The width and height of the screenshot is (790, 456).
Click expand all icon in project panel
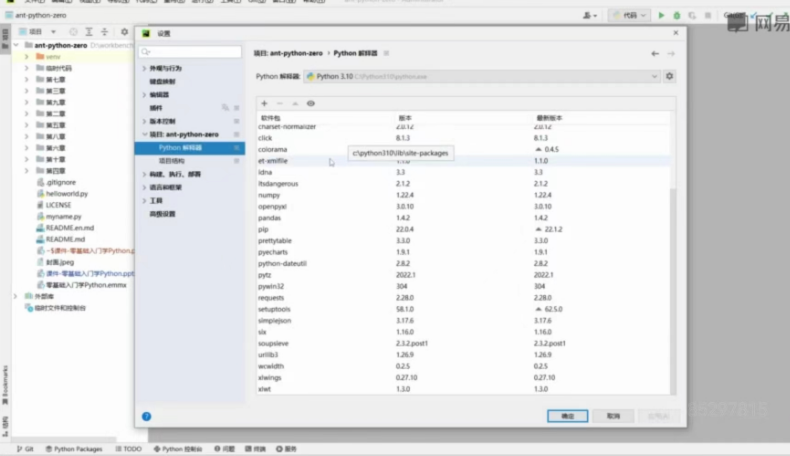pos(89,32)
